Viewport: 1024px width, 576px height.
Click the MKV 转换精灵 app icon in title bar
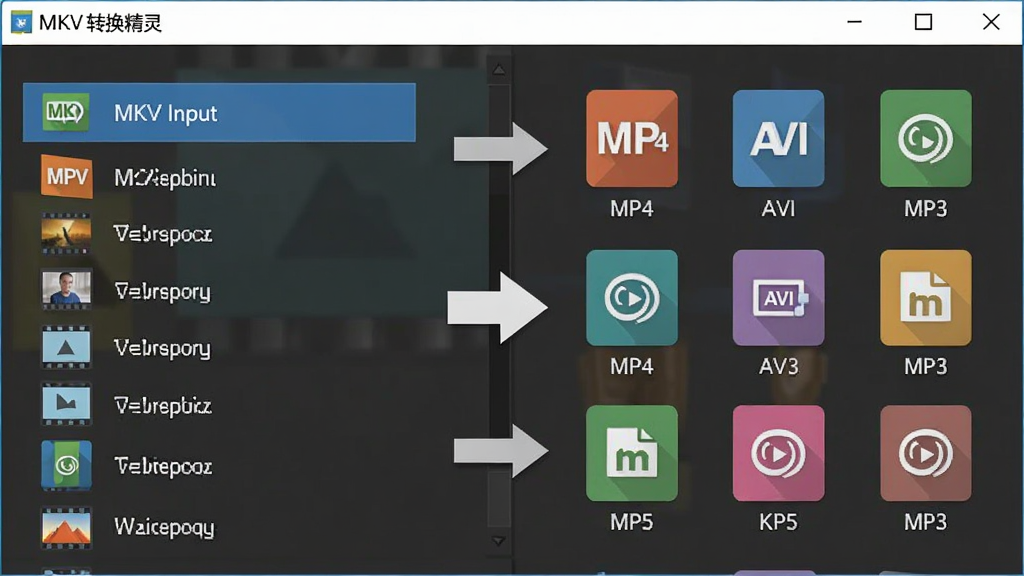pyautogui.click(x=21, y=22)
